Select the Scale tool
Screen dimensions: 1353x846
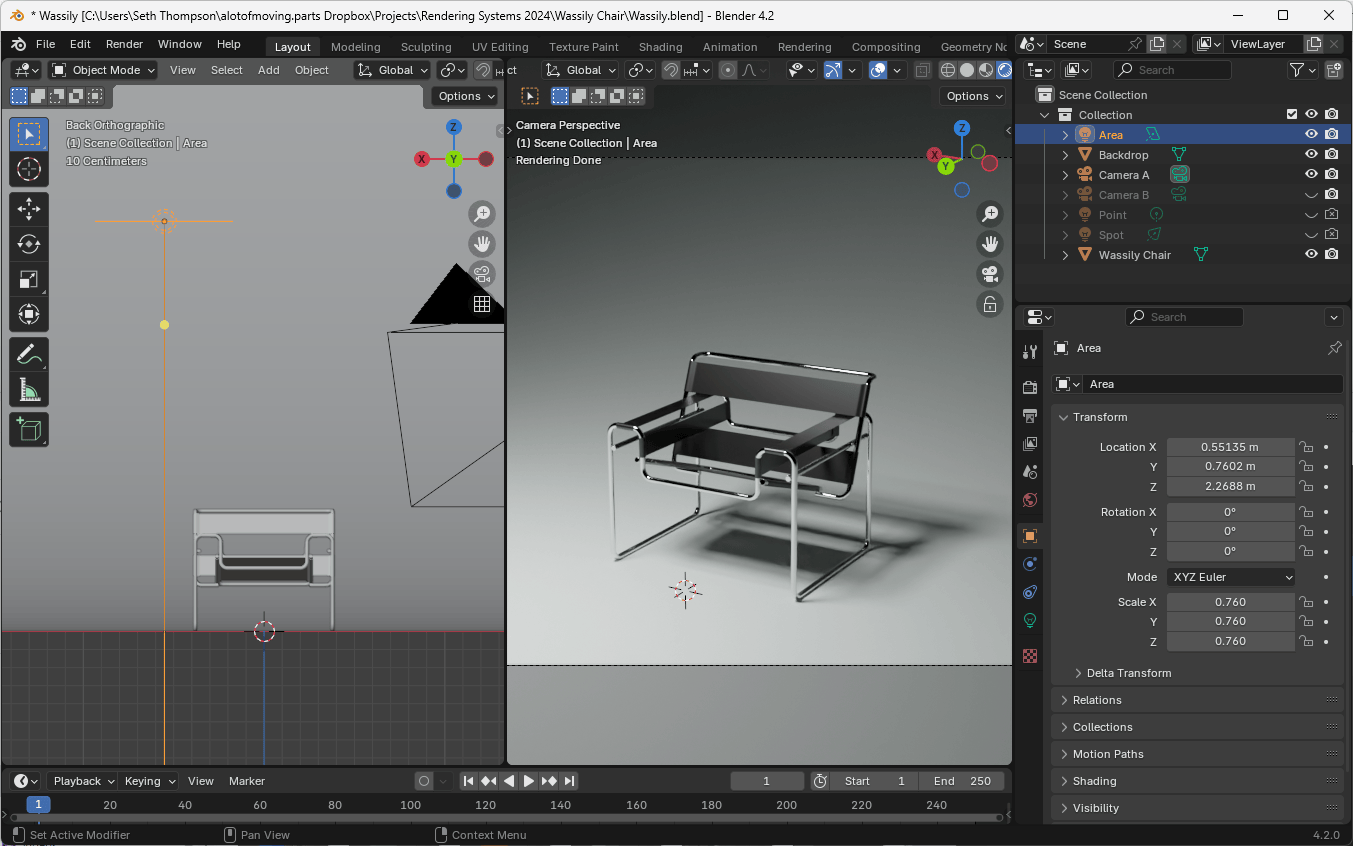tap(29, 279)
